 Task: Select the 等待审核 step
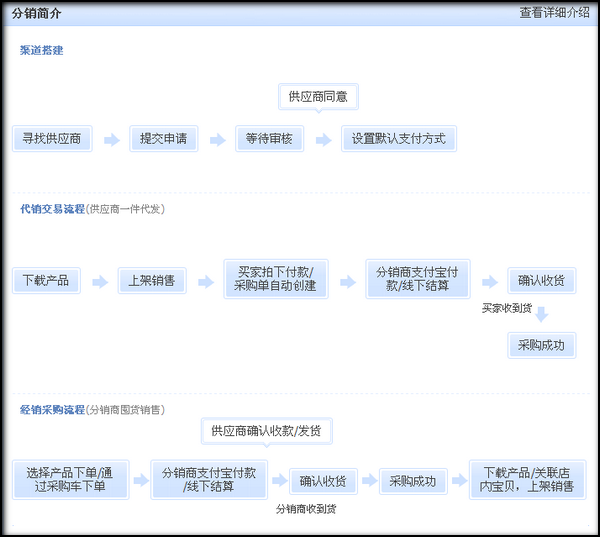[x=269, y=139]
